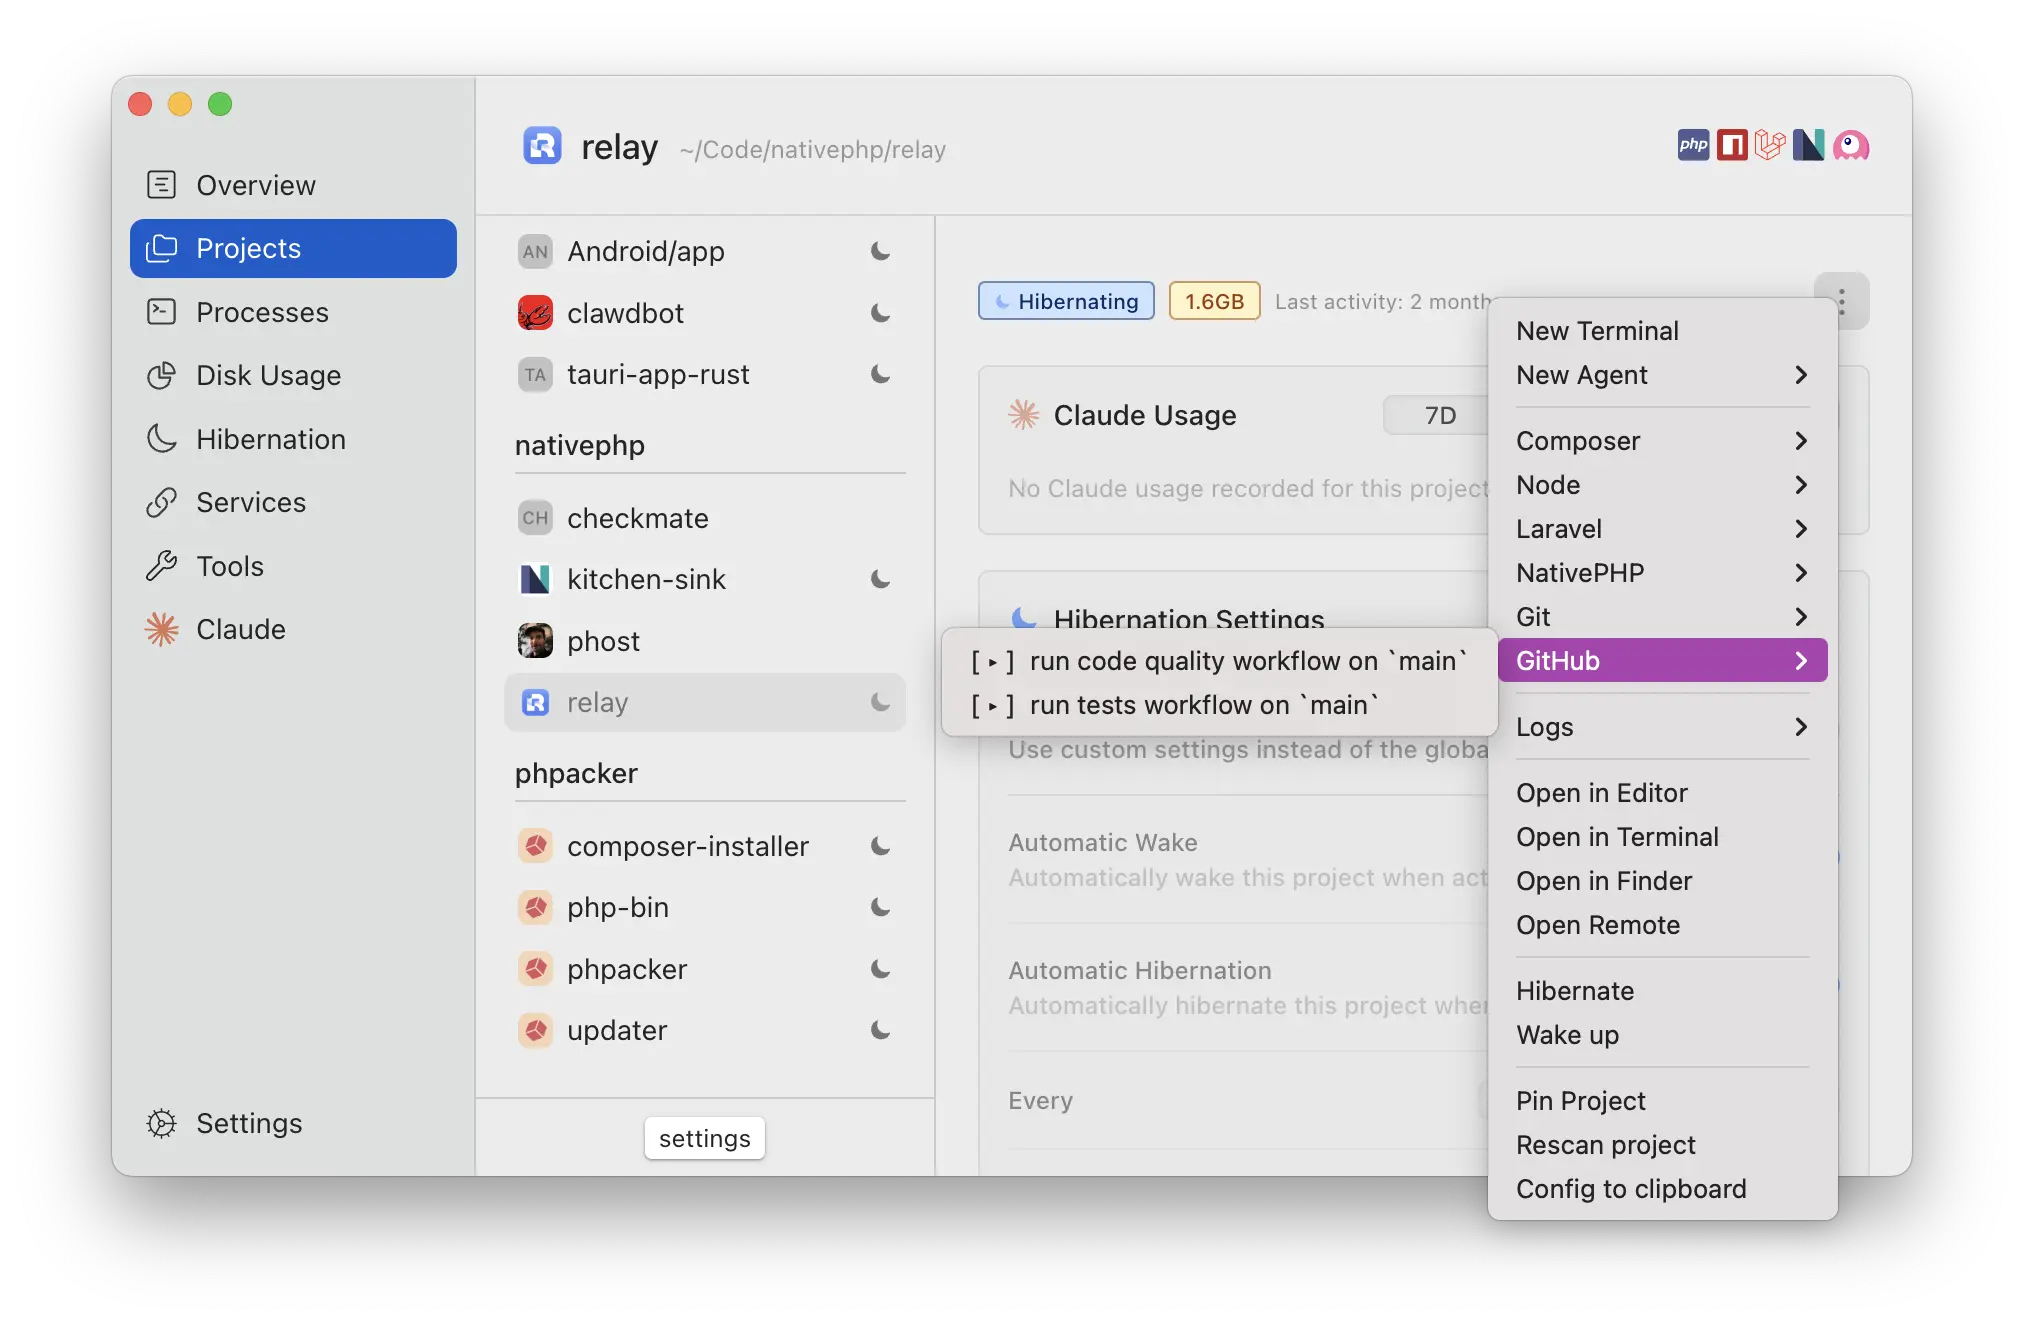2024x1324 pixels.
Task: Expand the NativePHP submenu
Action: [1662, 573]
